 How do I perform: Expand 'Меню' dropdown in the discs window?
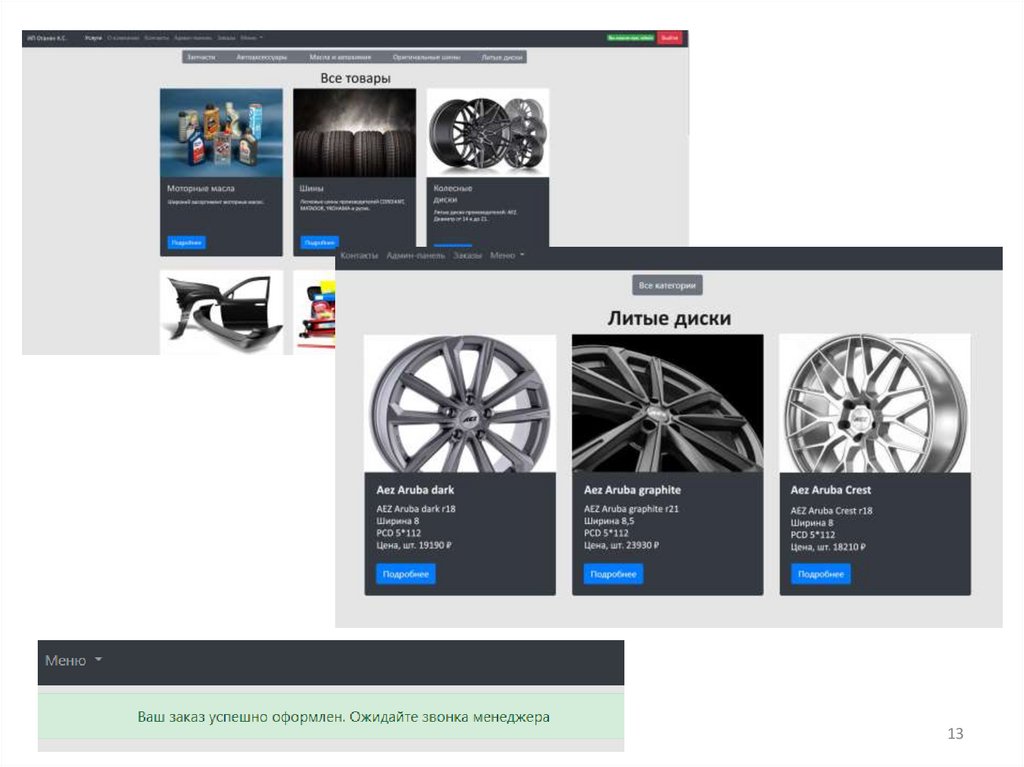[507, 255]
